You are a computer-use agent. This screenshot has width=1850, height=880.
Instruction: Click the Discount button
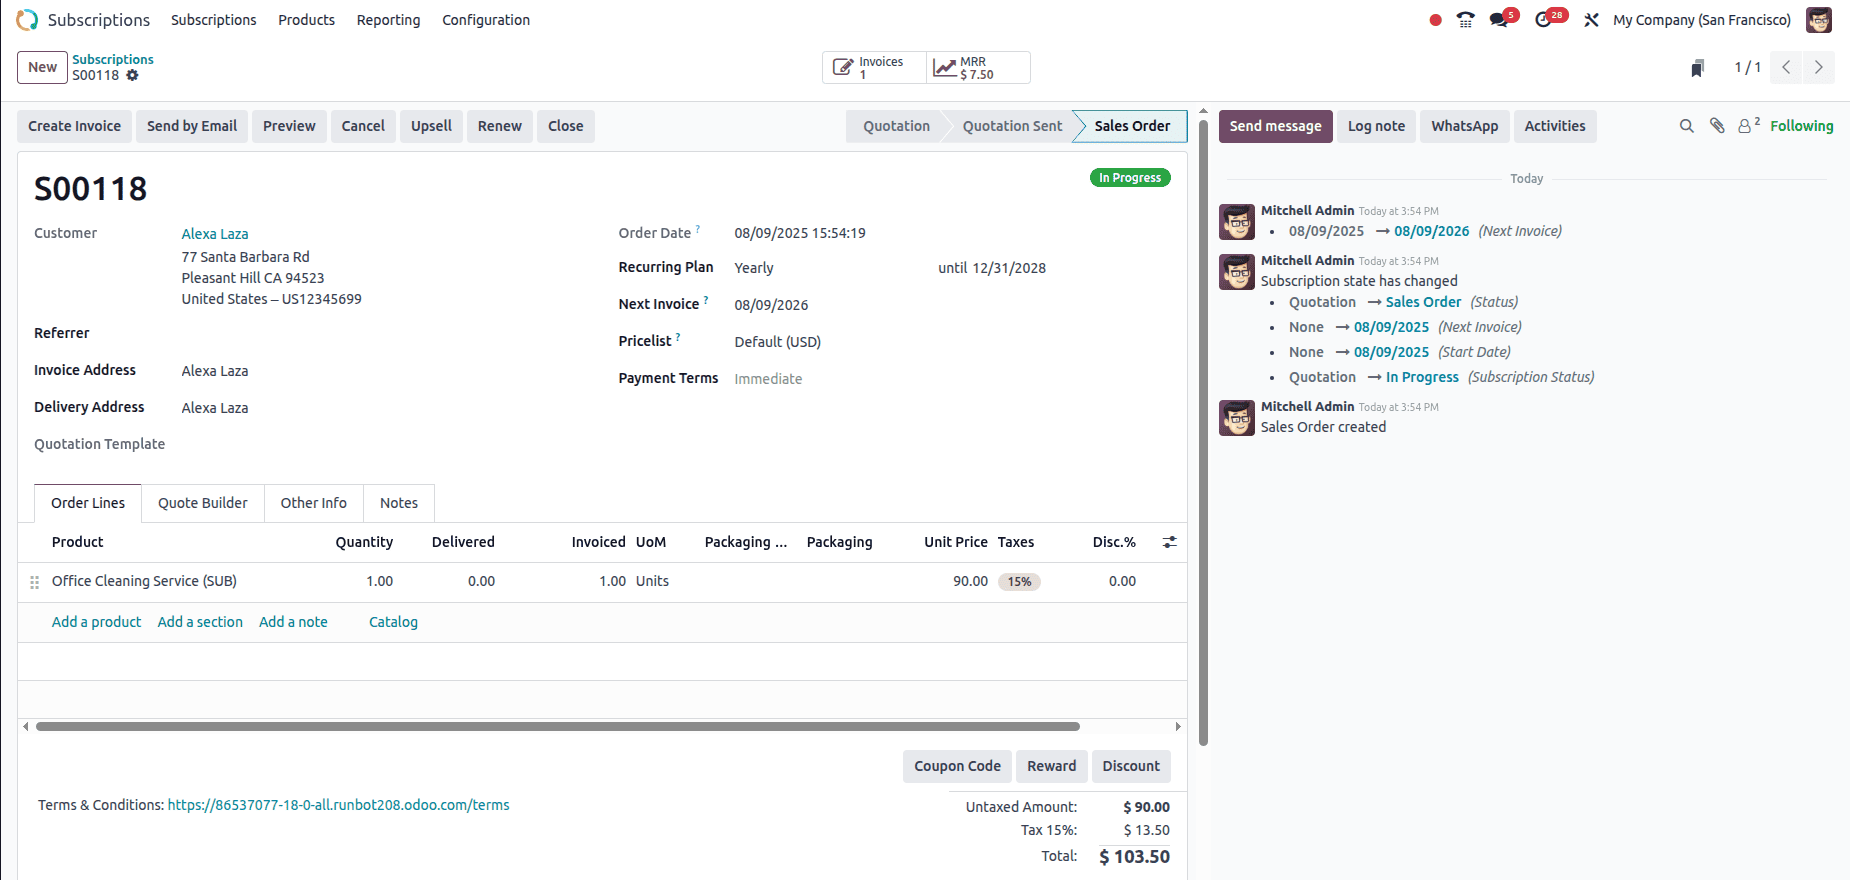click(1131, 766)
